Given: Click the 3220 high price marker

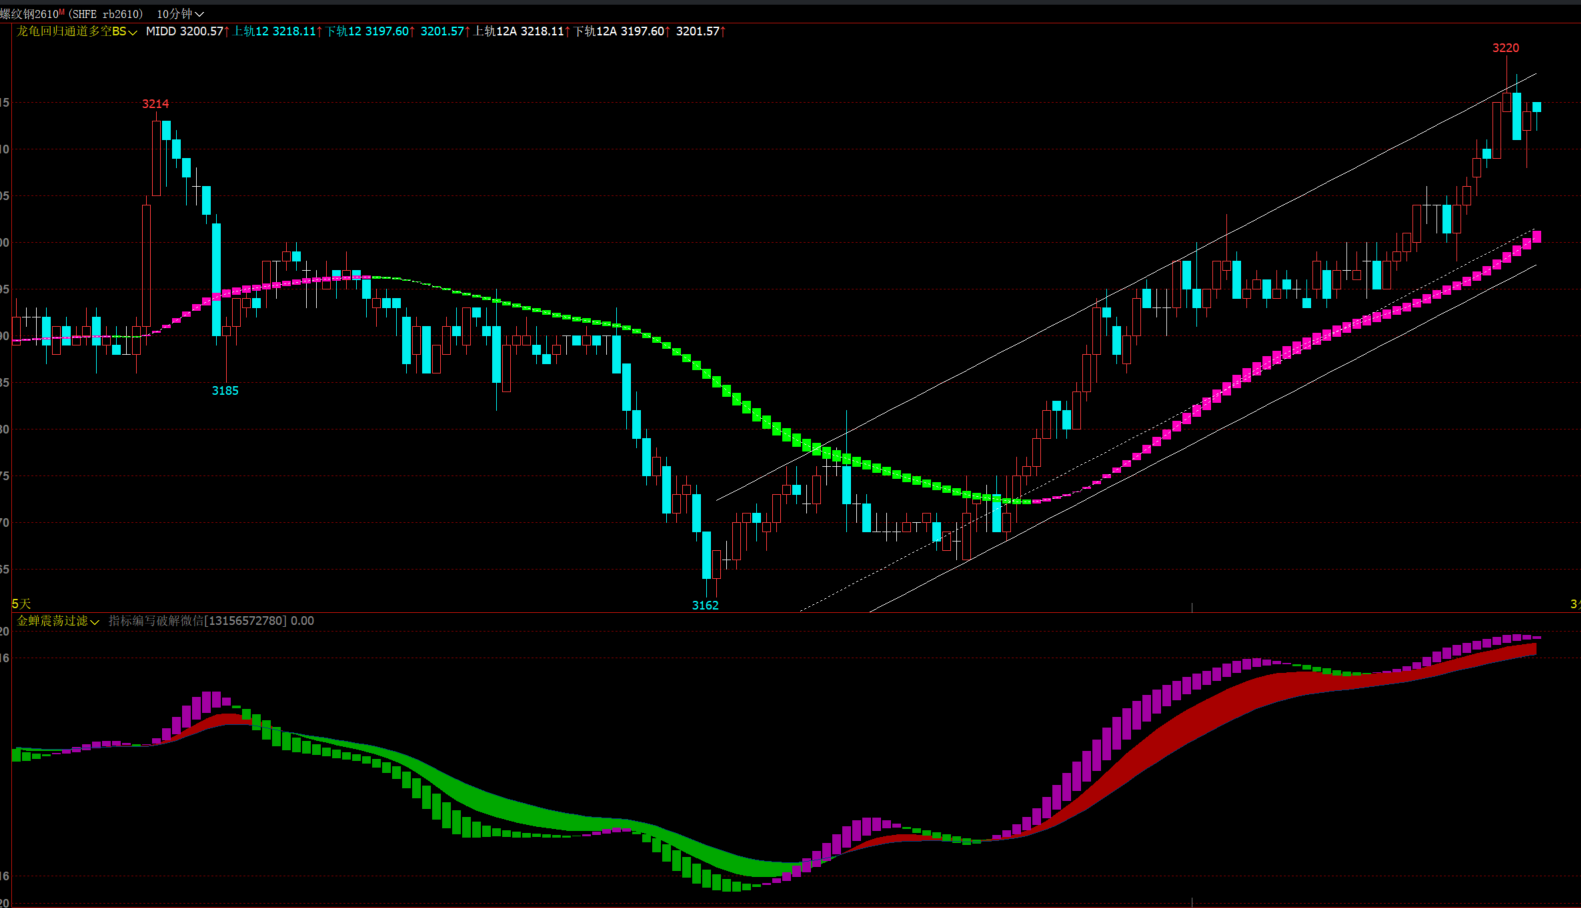Looking at the screenshot, I should [1505, 48].
